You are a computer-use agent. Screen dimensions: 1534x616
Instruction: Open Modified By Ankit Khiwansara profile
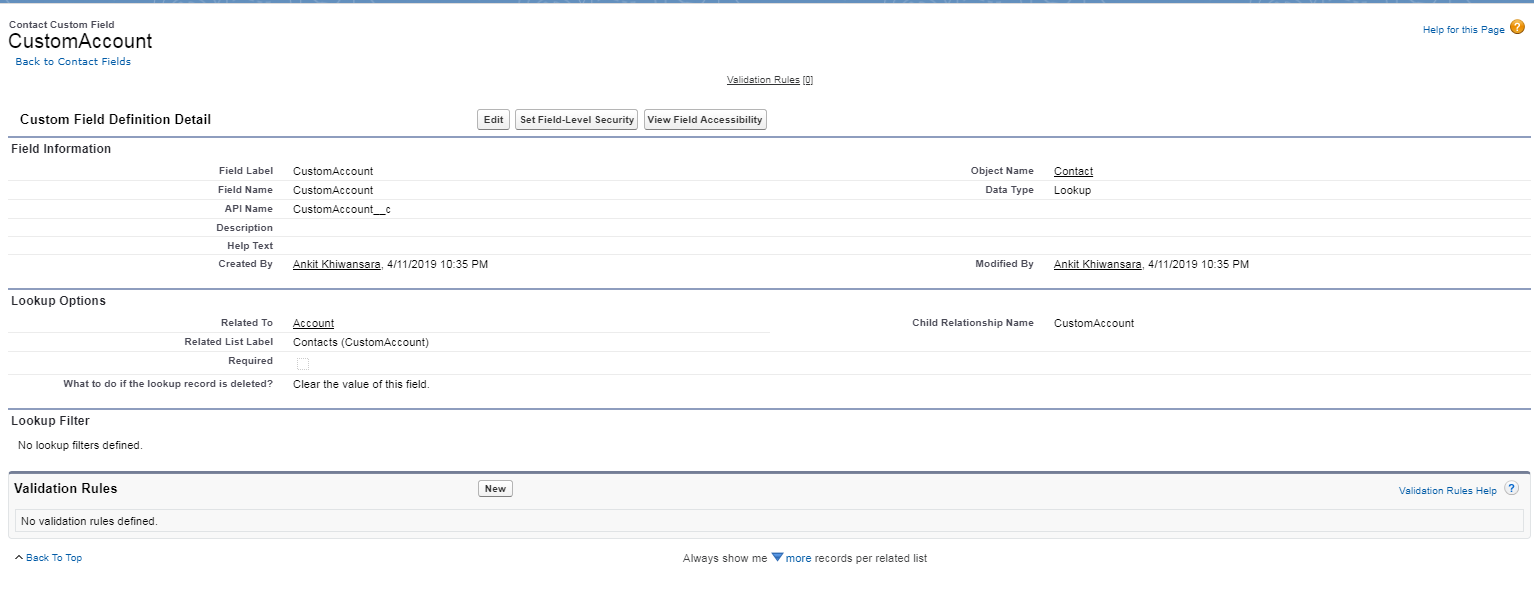[x=1096, y=264]
